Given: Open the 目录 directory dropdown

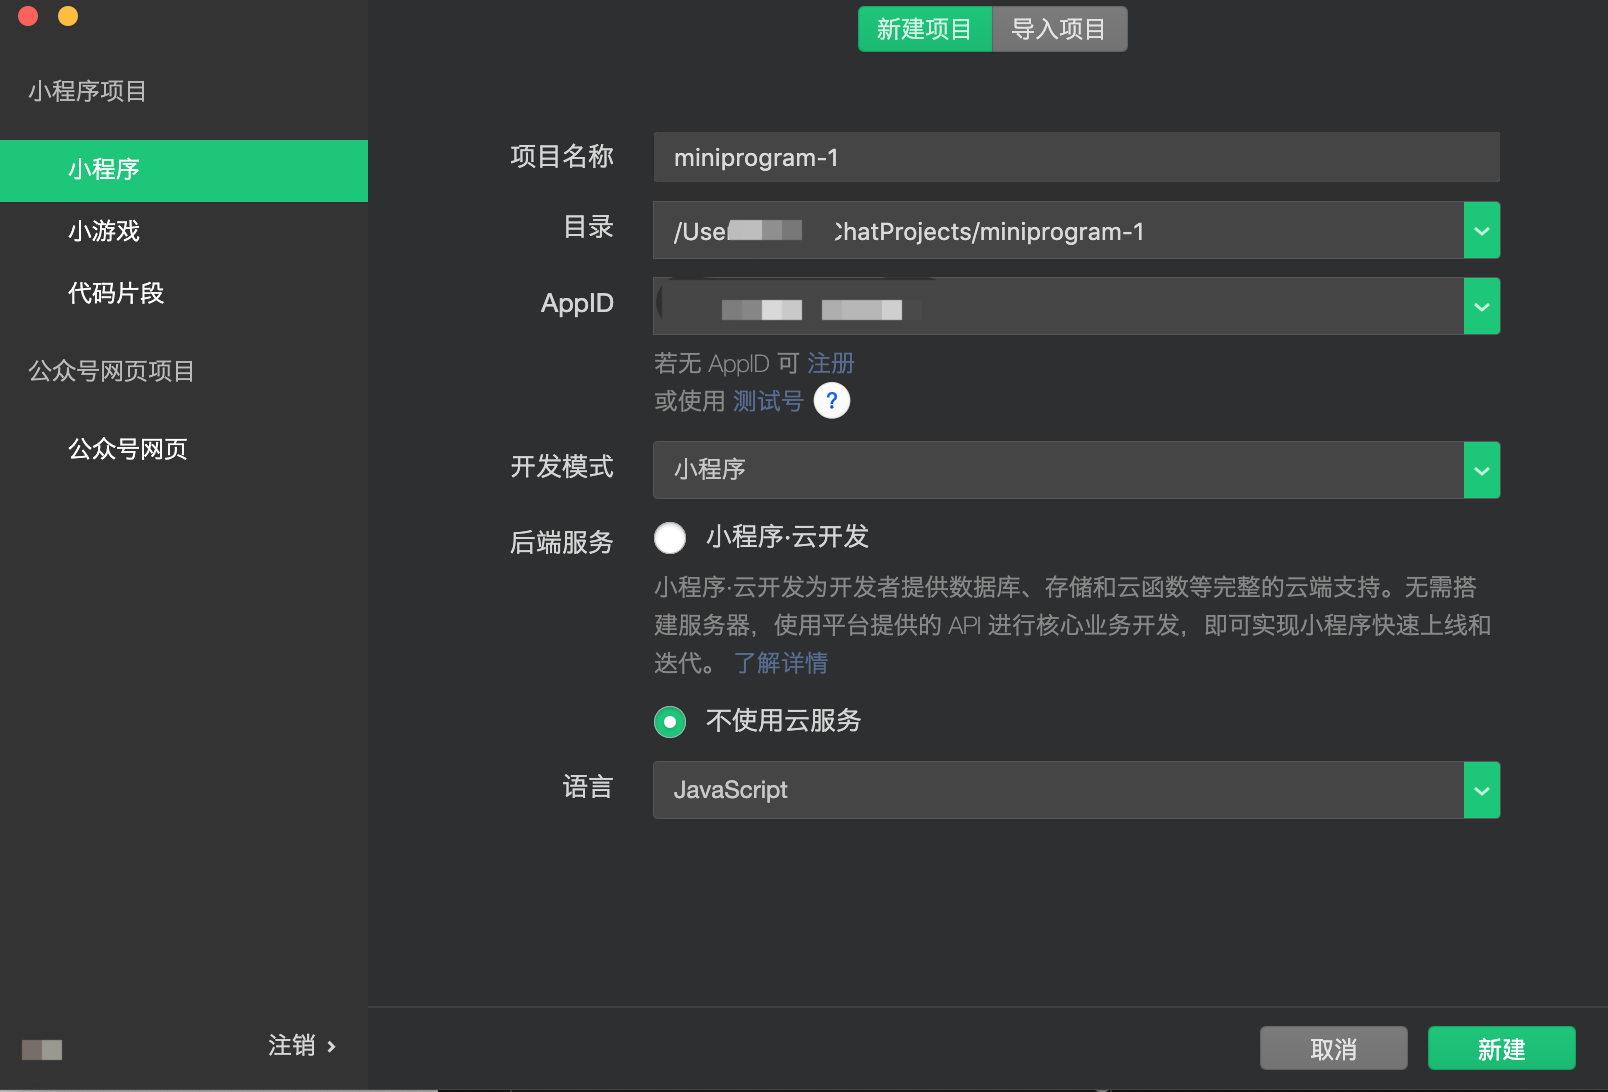Looking at the screenshot, I should tap(1481, 230).
